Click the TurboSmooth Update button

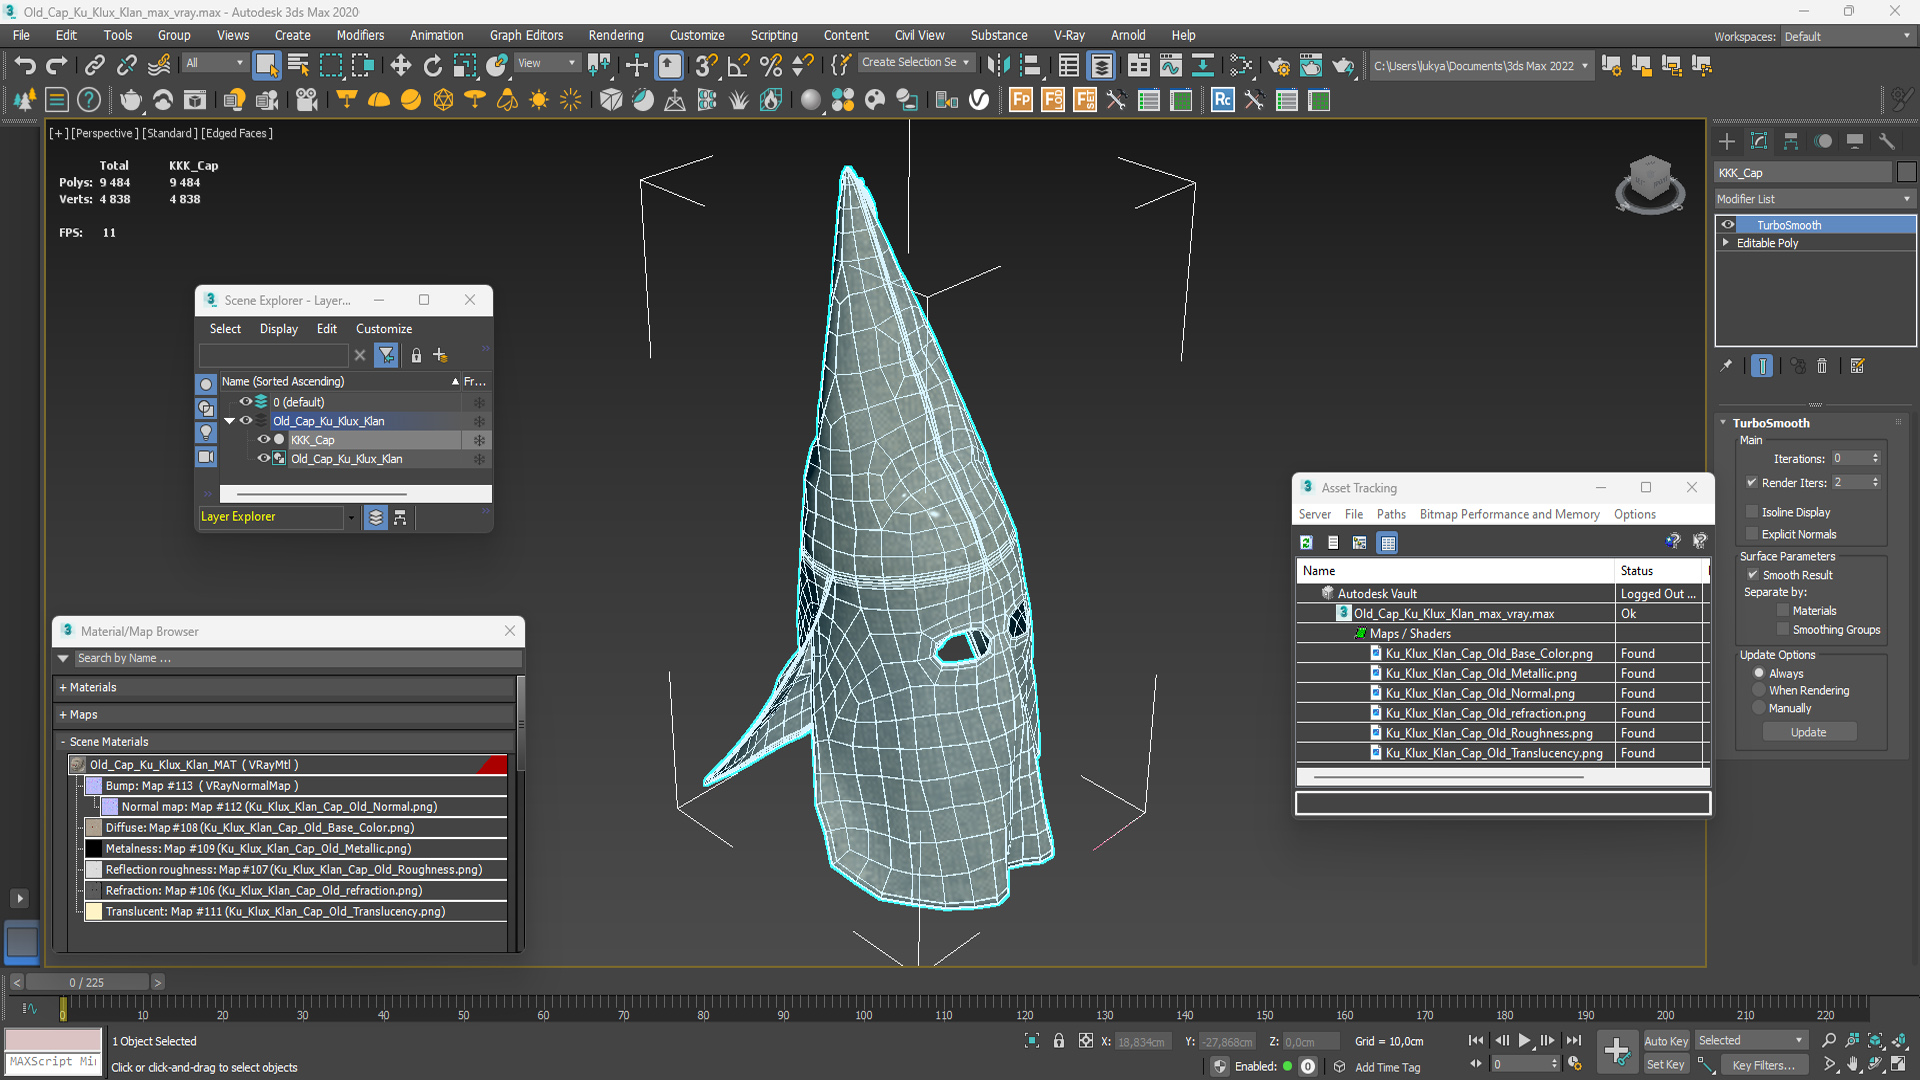tap(1808, 733)
